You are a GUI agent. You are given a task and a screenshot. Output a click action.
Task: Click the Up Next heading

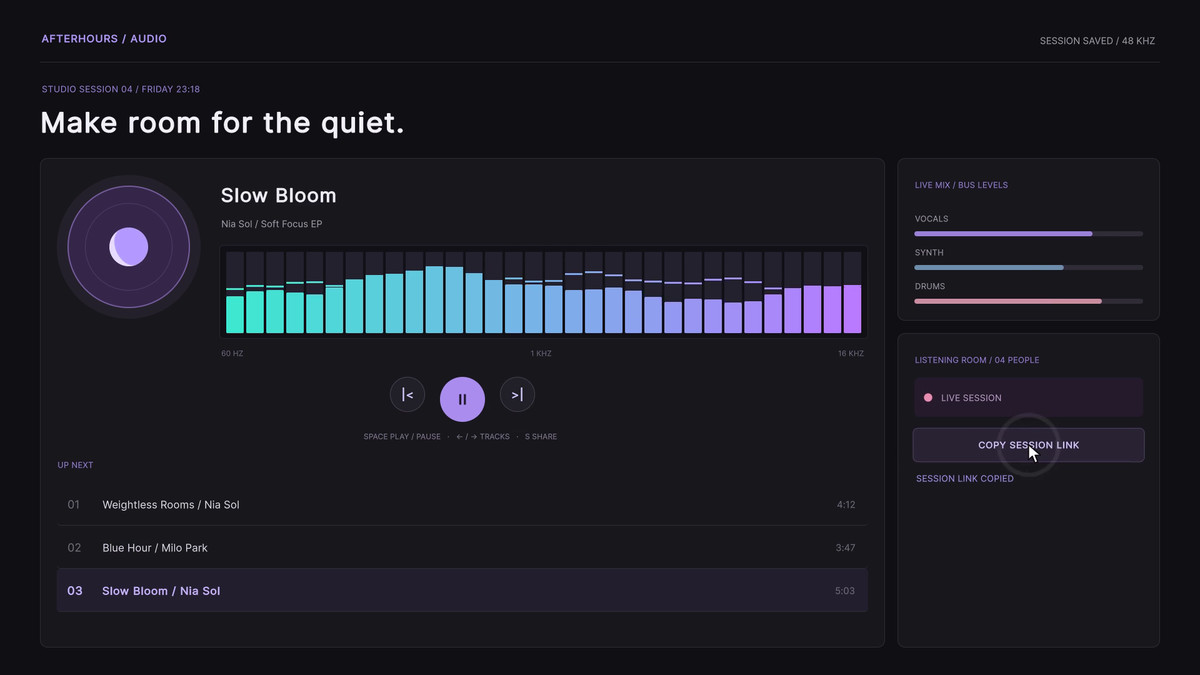point(75,465)
